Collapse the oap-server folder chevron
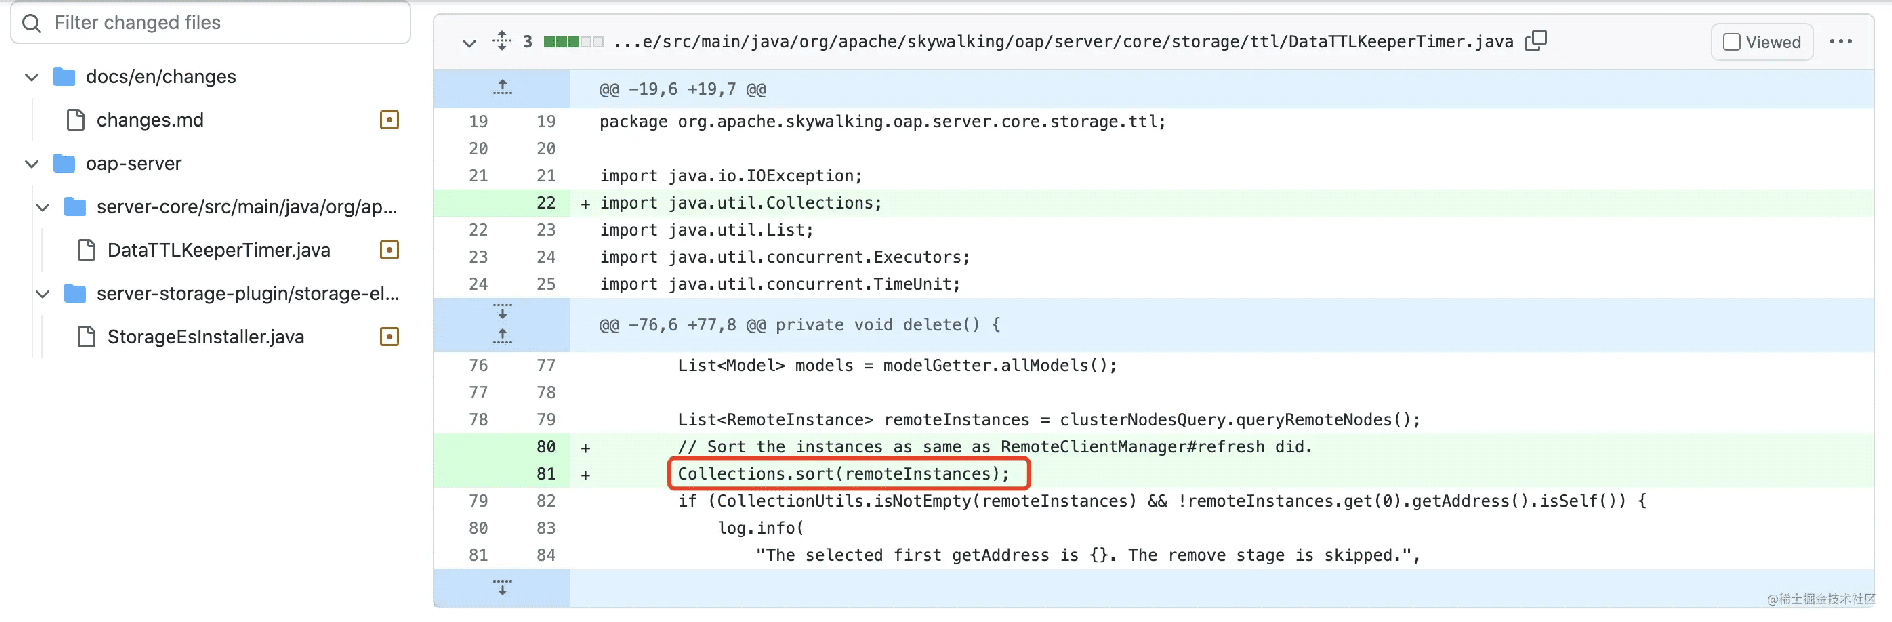The image size is (1892, 622). point(32,164)
